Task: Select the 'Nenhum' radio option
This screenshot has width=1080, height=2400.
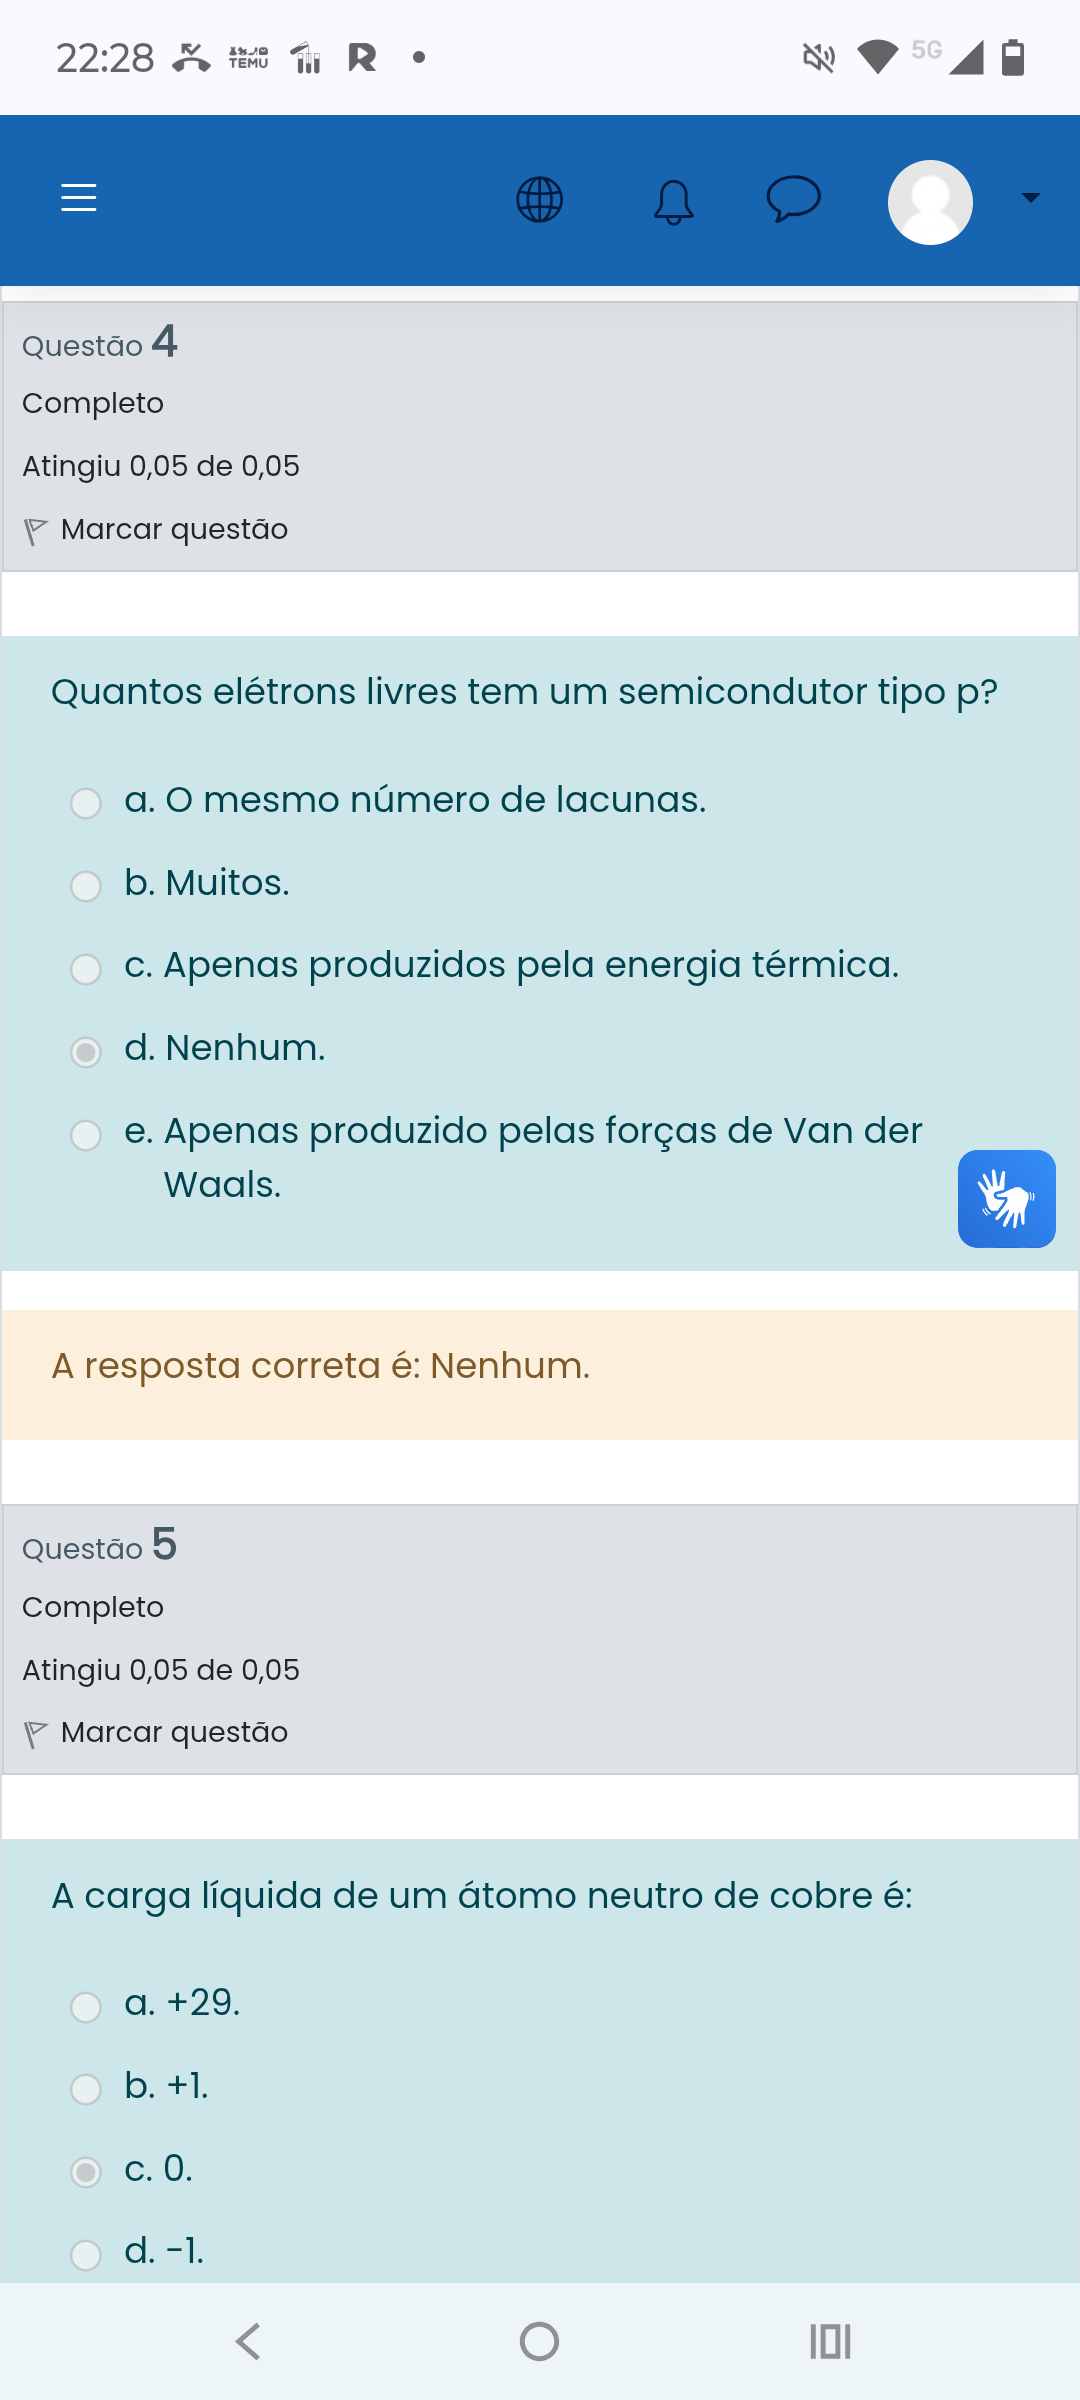Action: point(86,1052)
